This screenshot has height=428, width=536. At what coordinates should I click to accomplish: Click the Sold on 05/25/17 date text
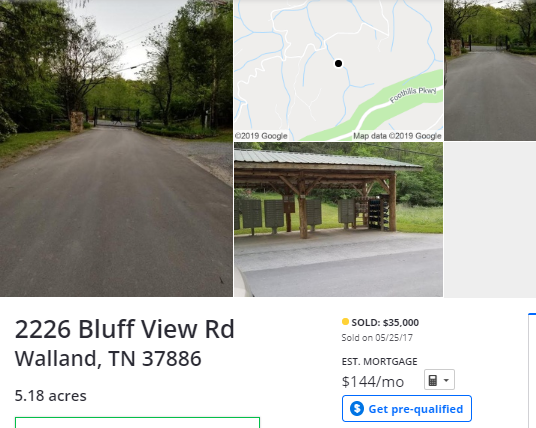pos(377,338)
